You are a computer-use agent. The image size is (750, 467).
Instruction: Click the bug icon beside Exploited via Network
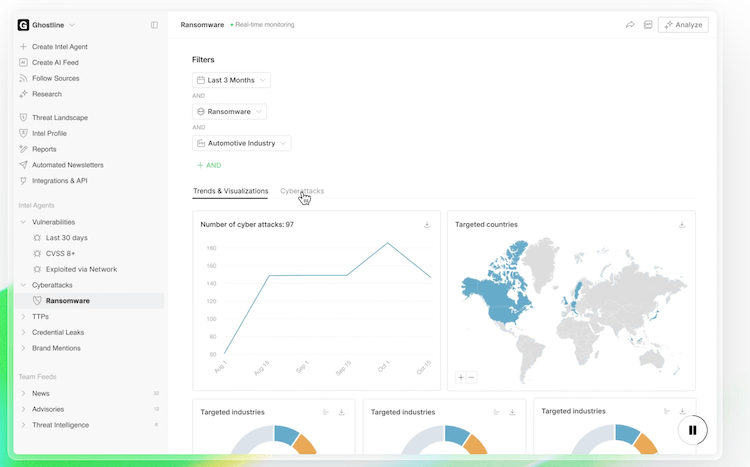click(x=37, y=269)
